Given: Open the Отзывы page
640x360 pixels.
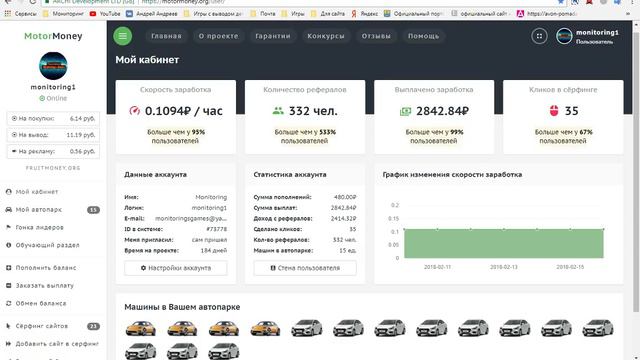Looking at the screenshot, I should pos(376,36).
